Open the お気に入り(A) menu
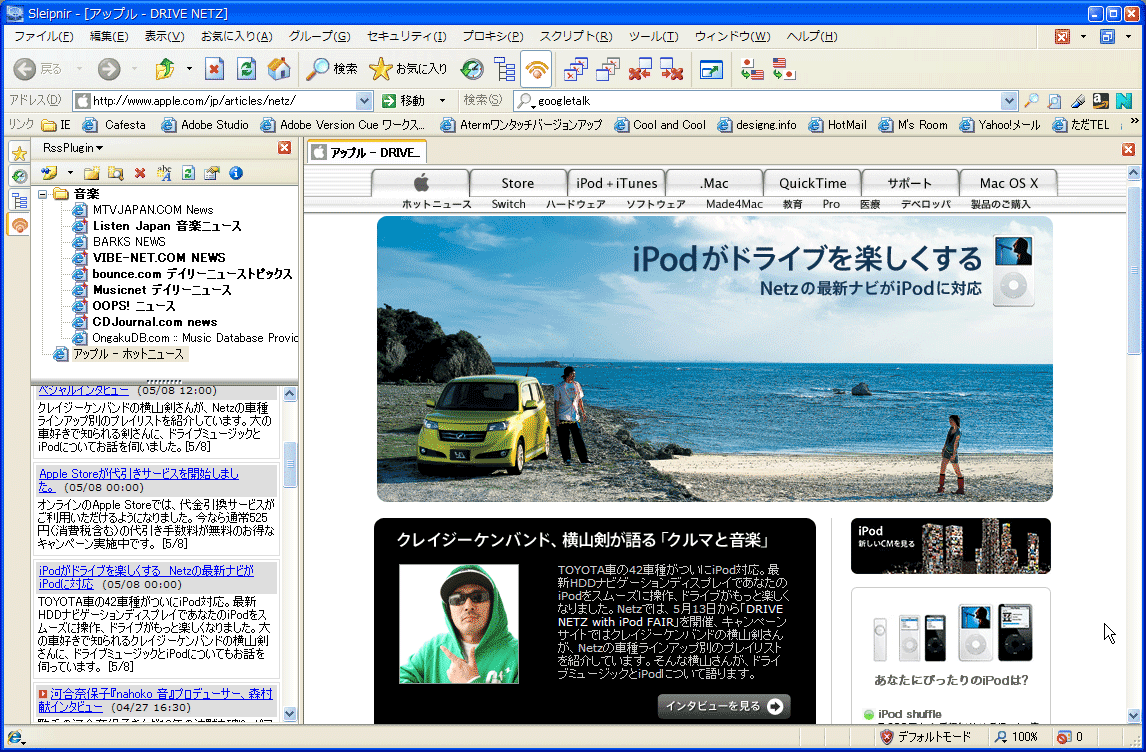Image resolution: width=1146 pixels, height=752 pixels. 236,37
